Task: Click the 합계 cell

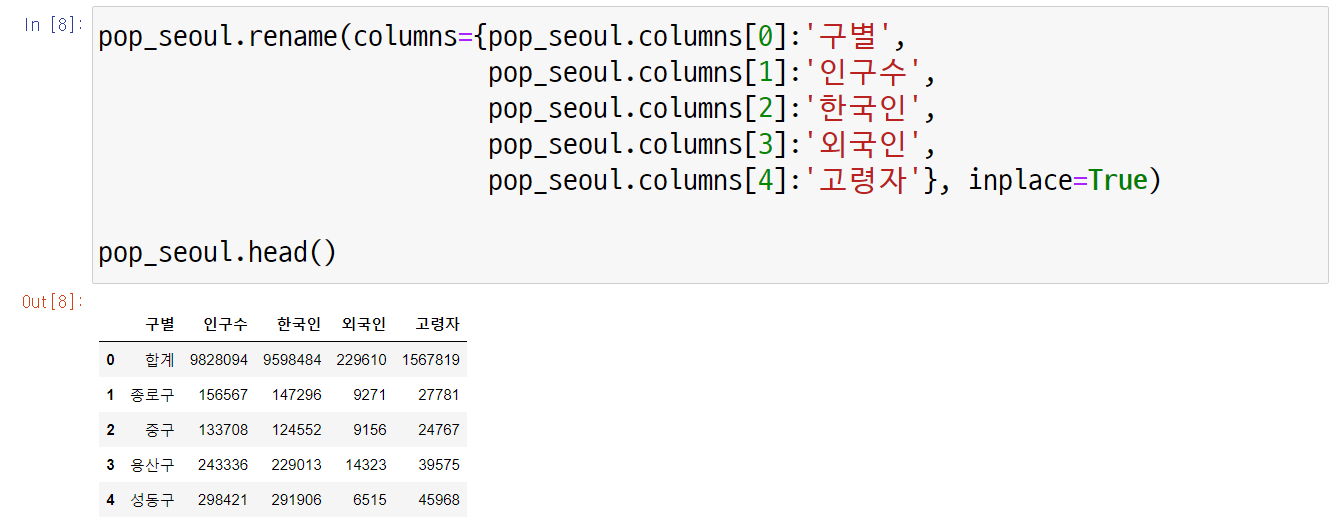Action: coord(159,359)
